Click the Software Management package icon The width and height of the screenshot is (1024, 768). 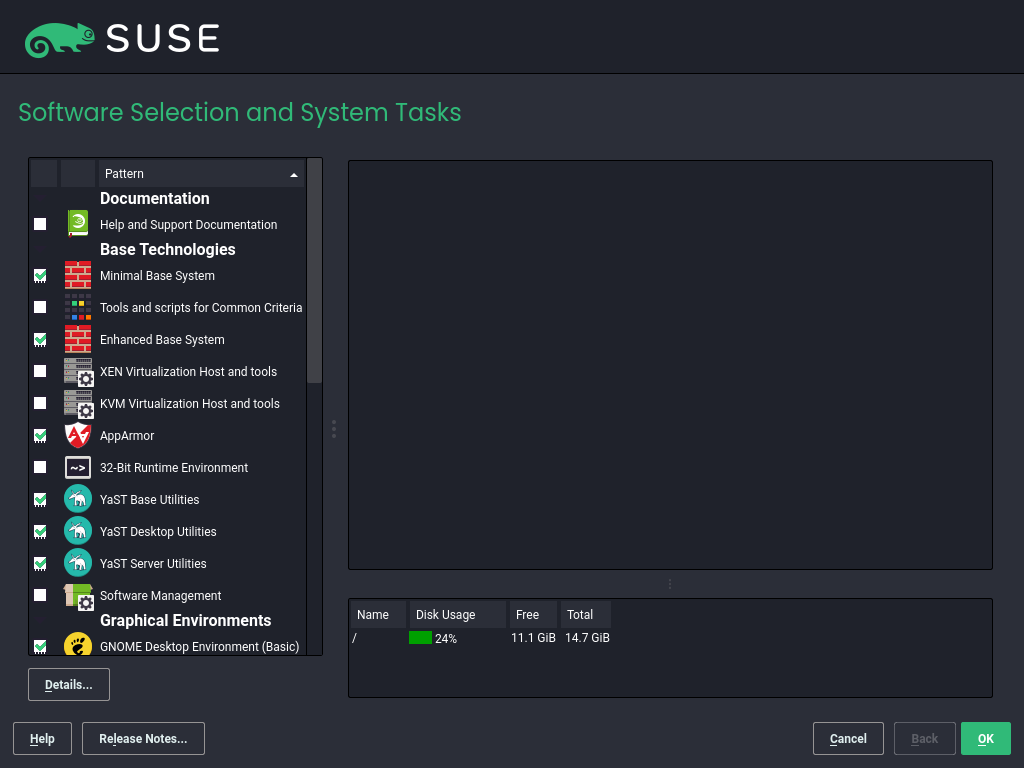pyautogui.click(x=78, y=596)
